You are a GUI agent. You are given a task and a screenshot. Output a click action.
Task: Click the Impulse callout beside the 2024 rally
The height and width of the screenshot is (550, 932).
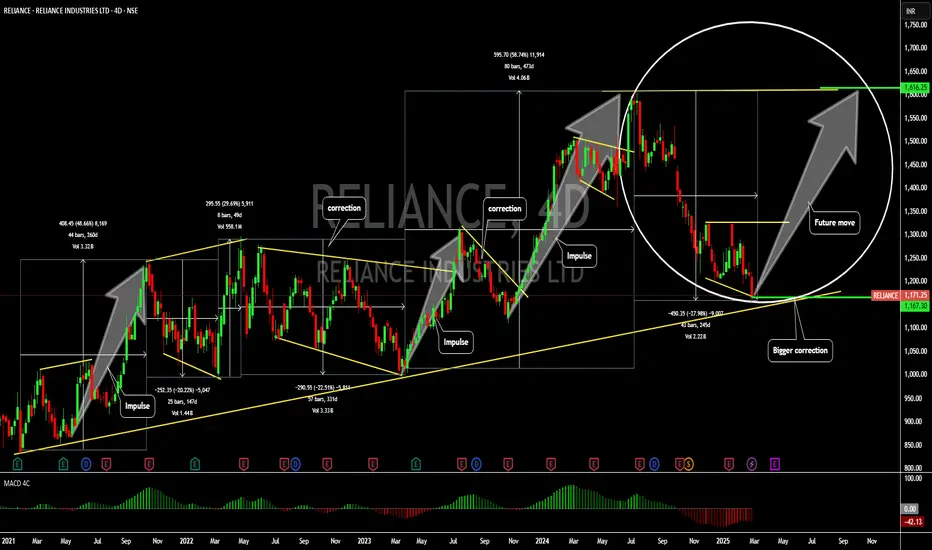[579, 256]
